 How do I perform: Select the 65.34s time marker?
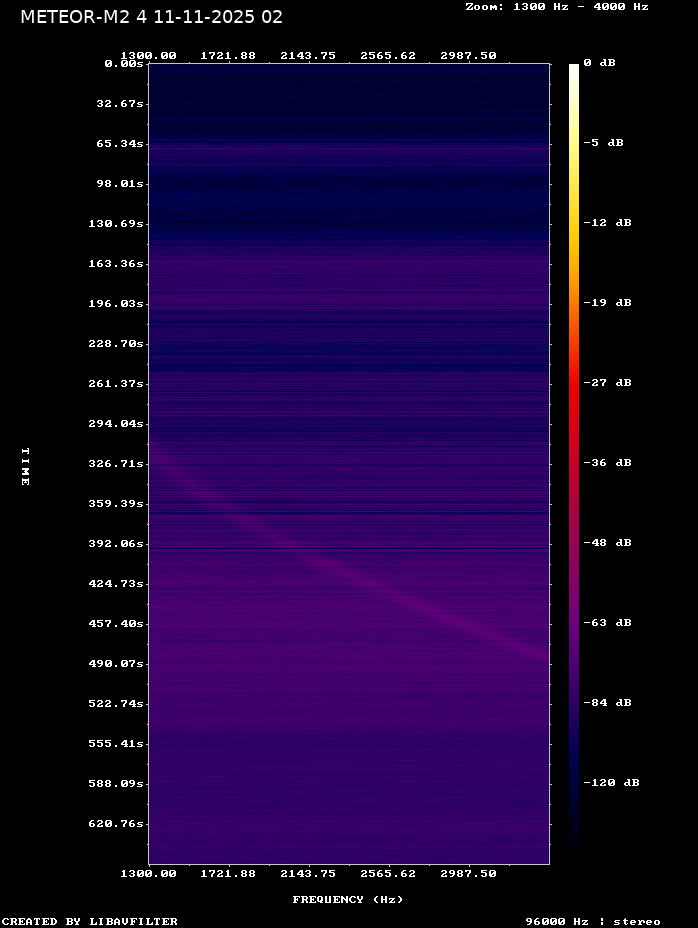tap(120, 144)
